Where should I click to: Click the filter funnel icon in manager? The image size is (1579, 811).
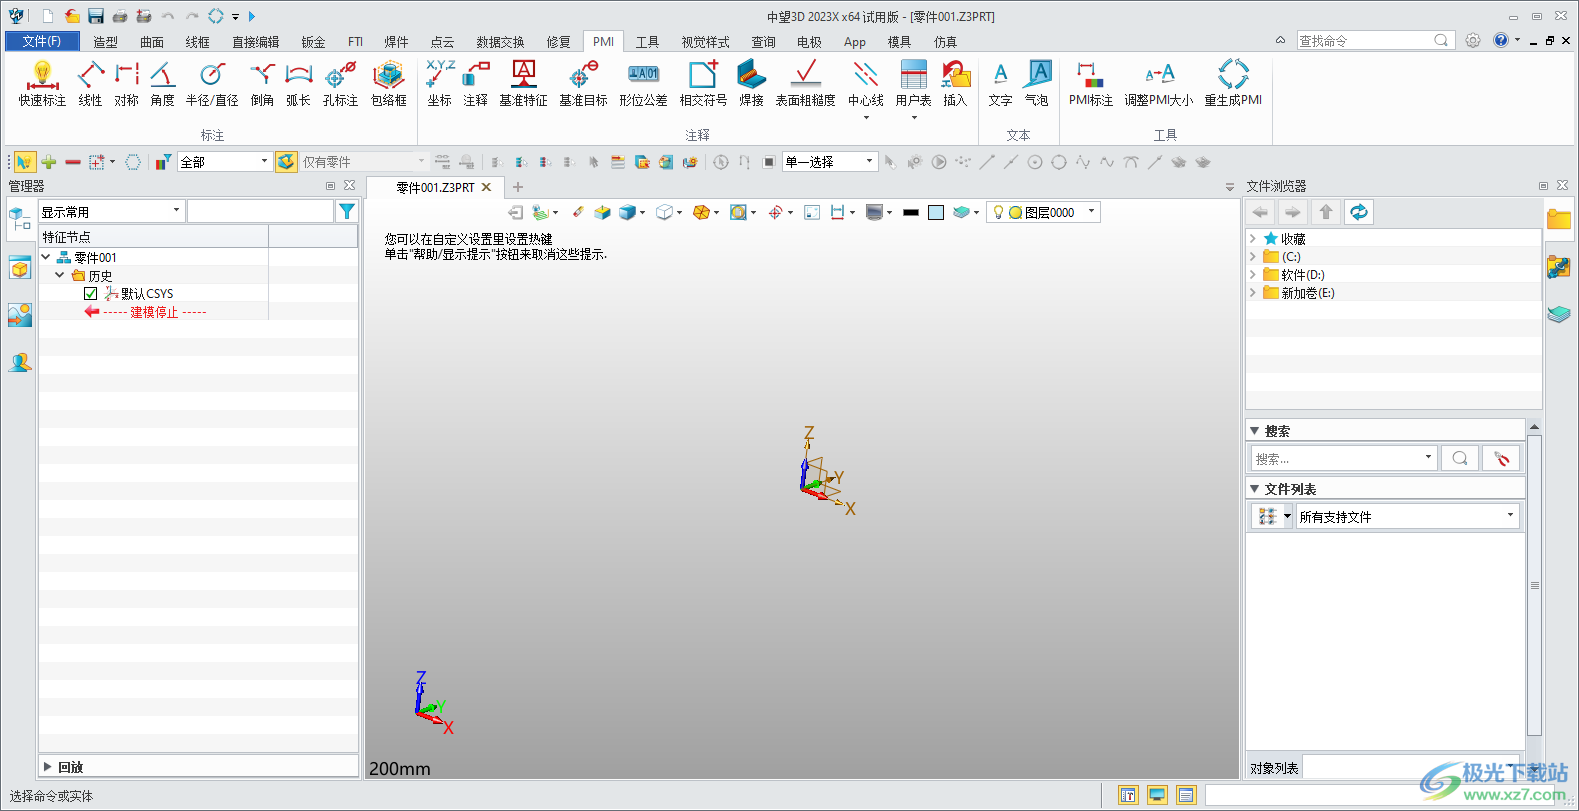(x=346, y=211)
